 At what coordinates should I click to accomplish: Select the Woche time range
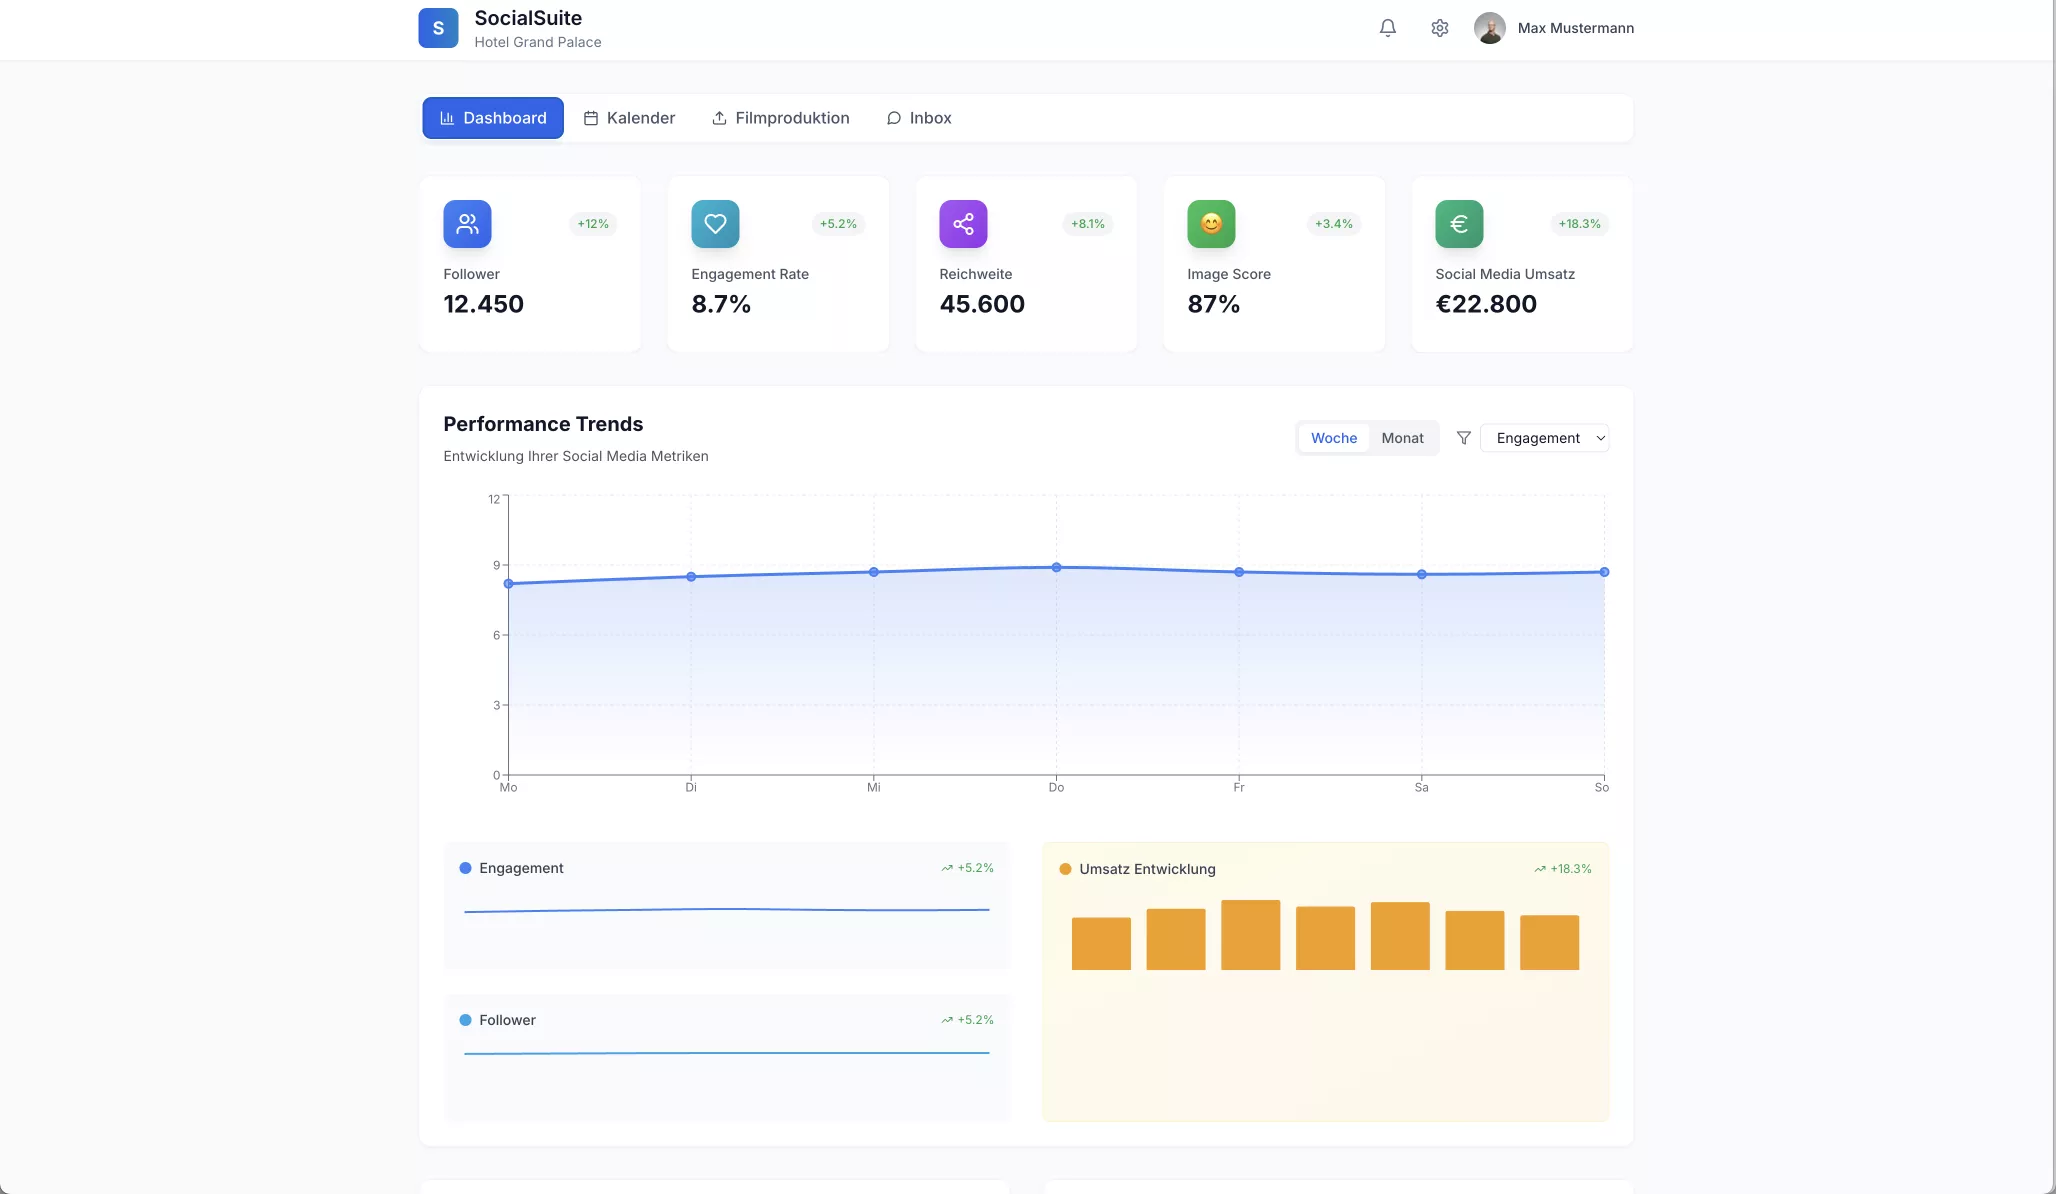[x=1333, y=438]
